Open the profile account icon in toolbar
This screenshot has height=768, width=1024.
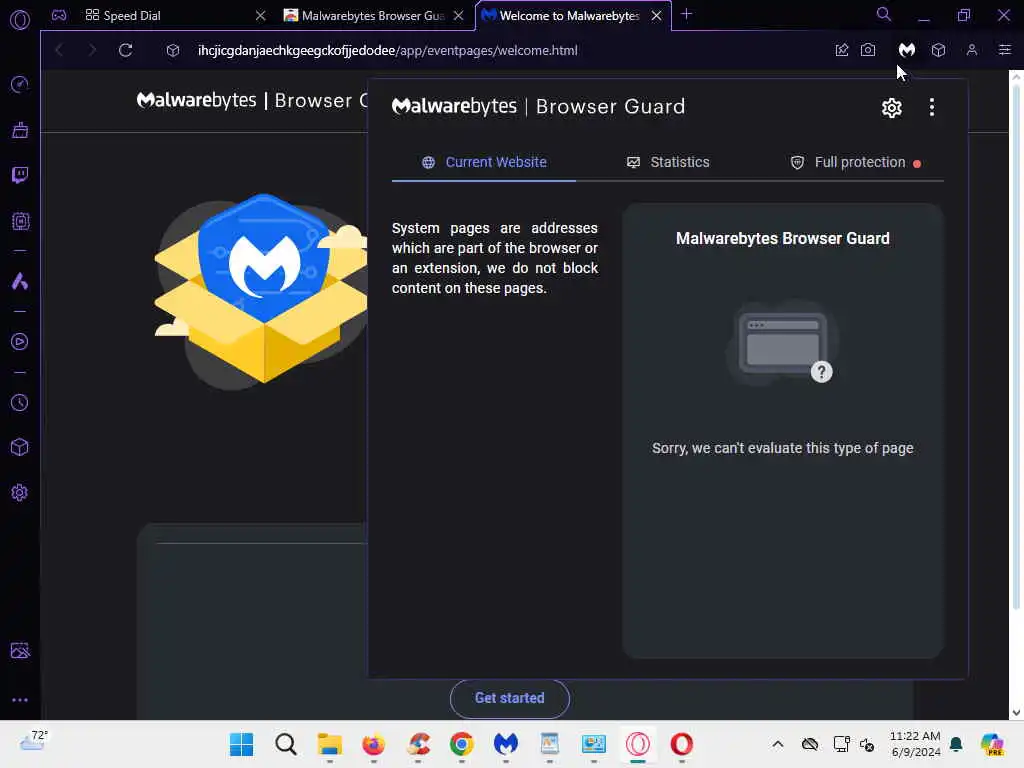[972, 50]
